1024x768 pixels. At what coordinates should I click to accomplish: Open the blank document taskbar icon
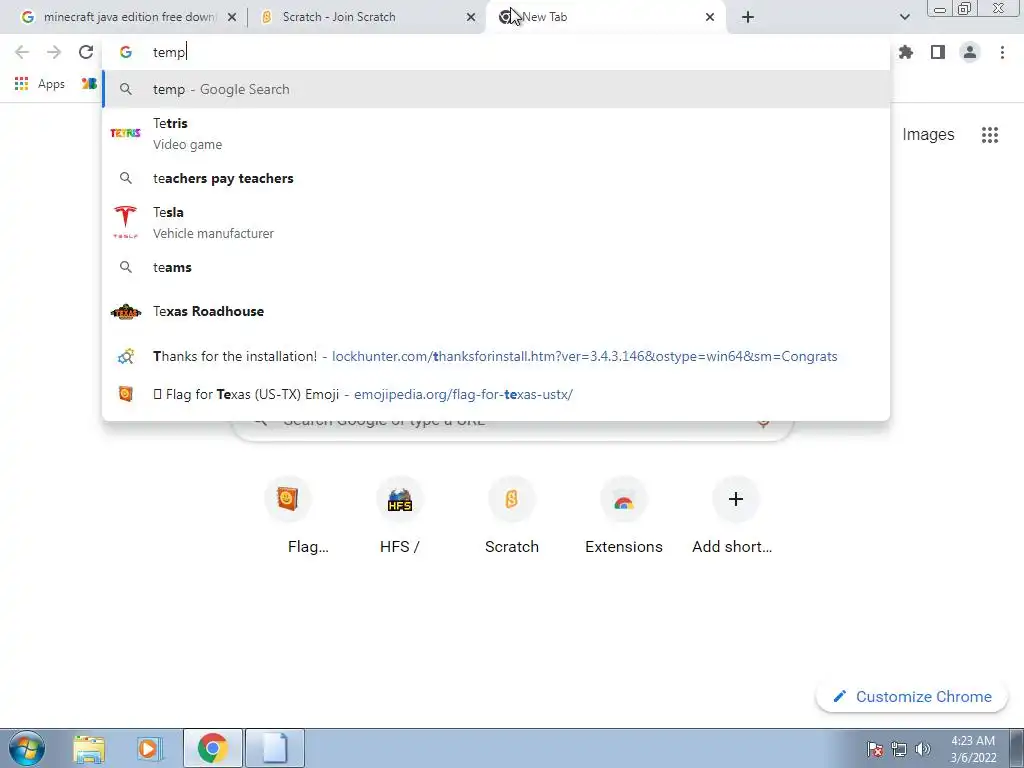pyautogui.click(x=275, y=748)
